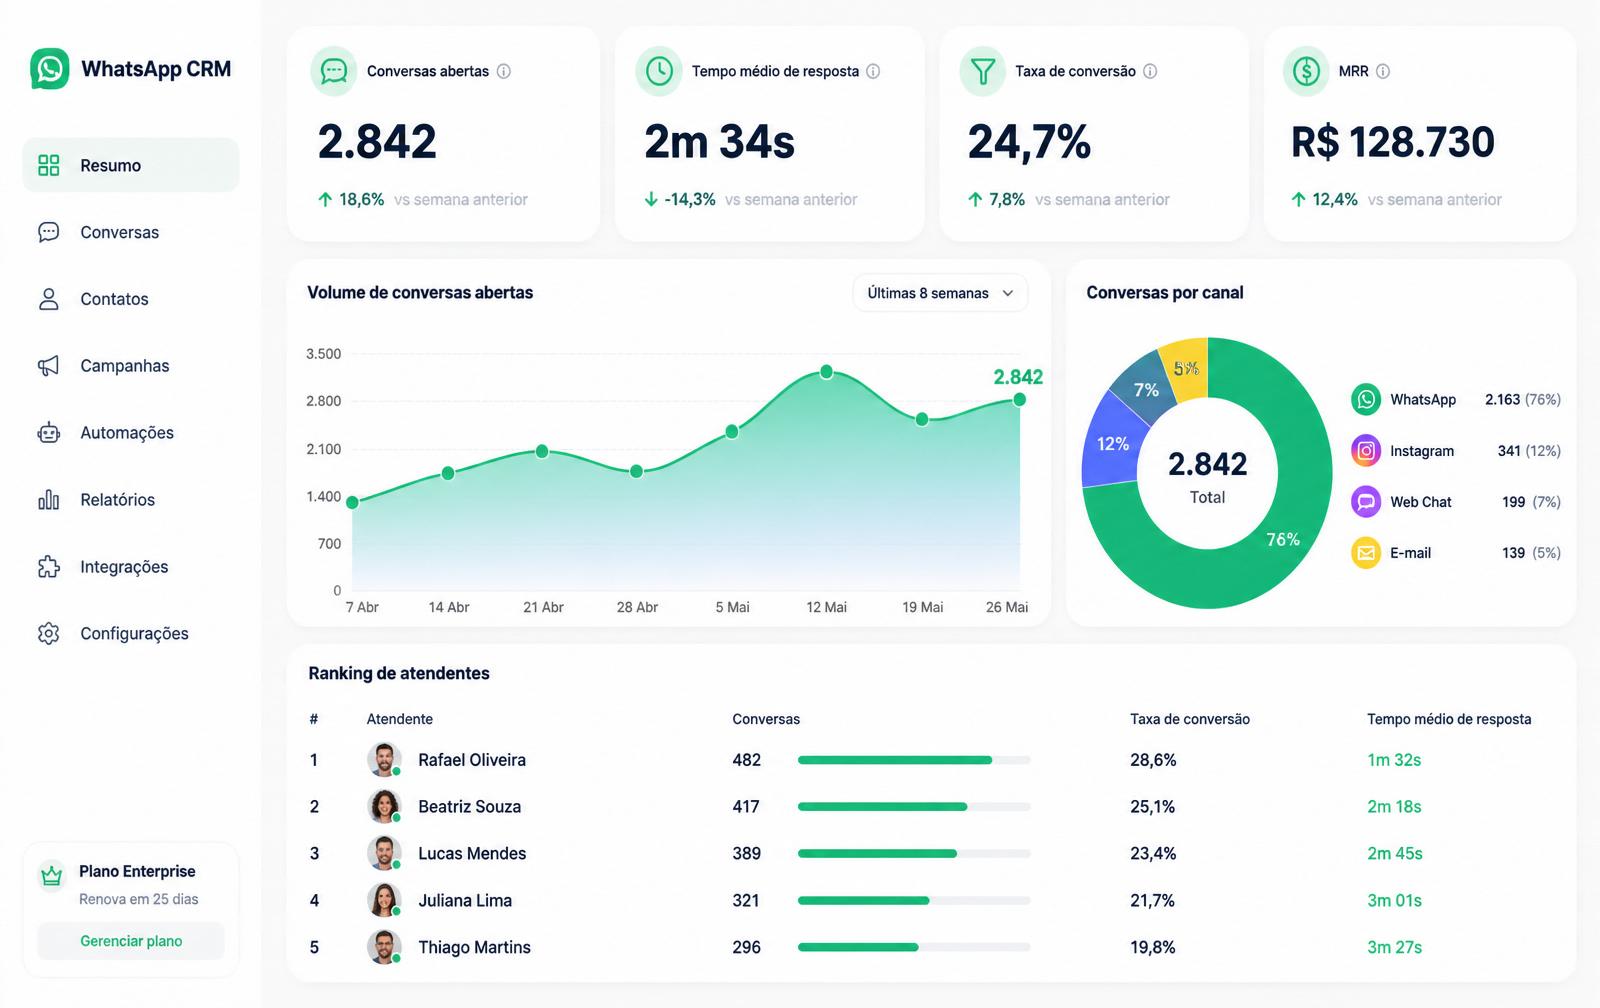The width and height of the screenshot is (1600, 1008).
Task: Navigate to Campanhas in sidebar
Action: tap(131, 366)
